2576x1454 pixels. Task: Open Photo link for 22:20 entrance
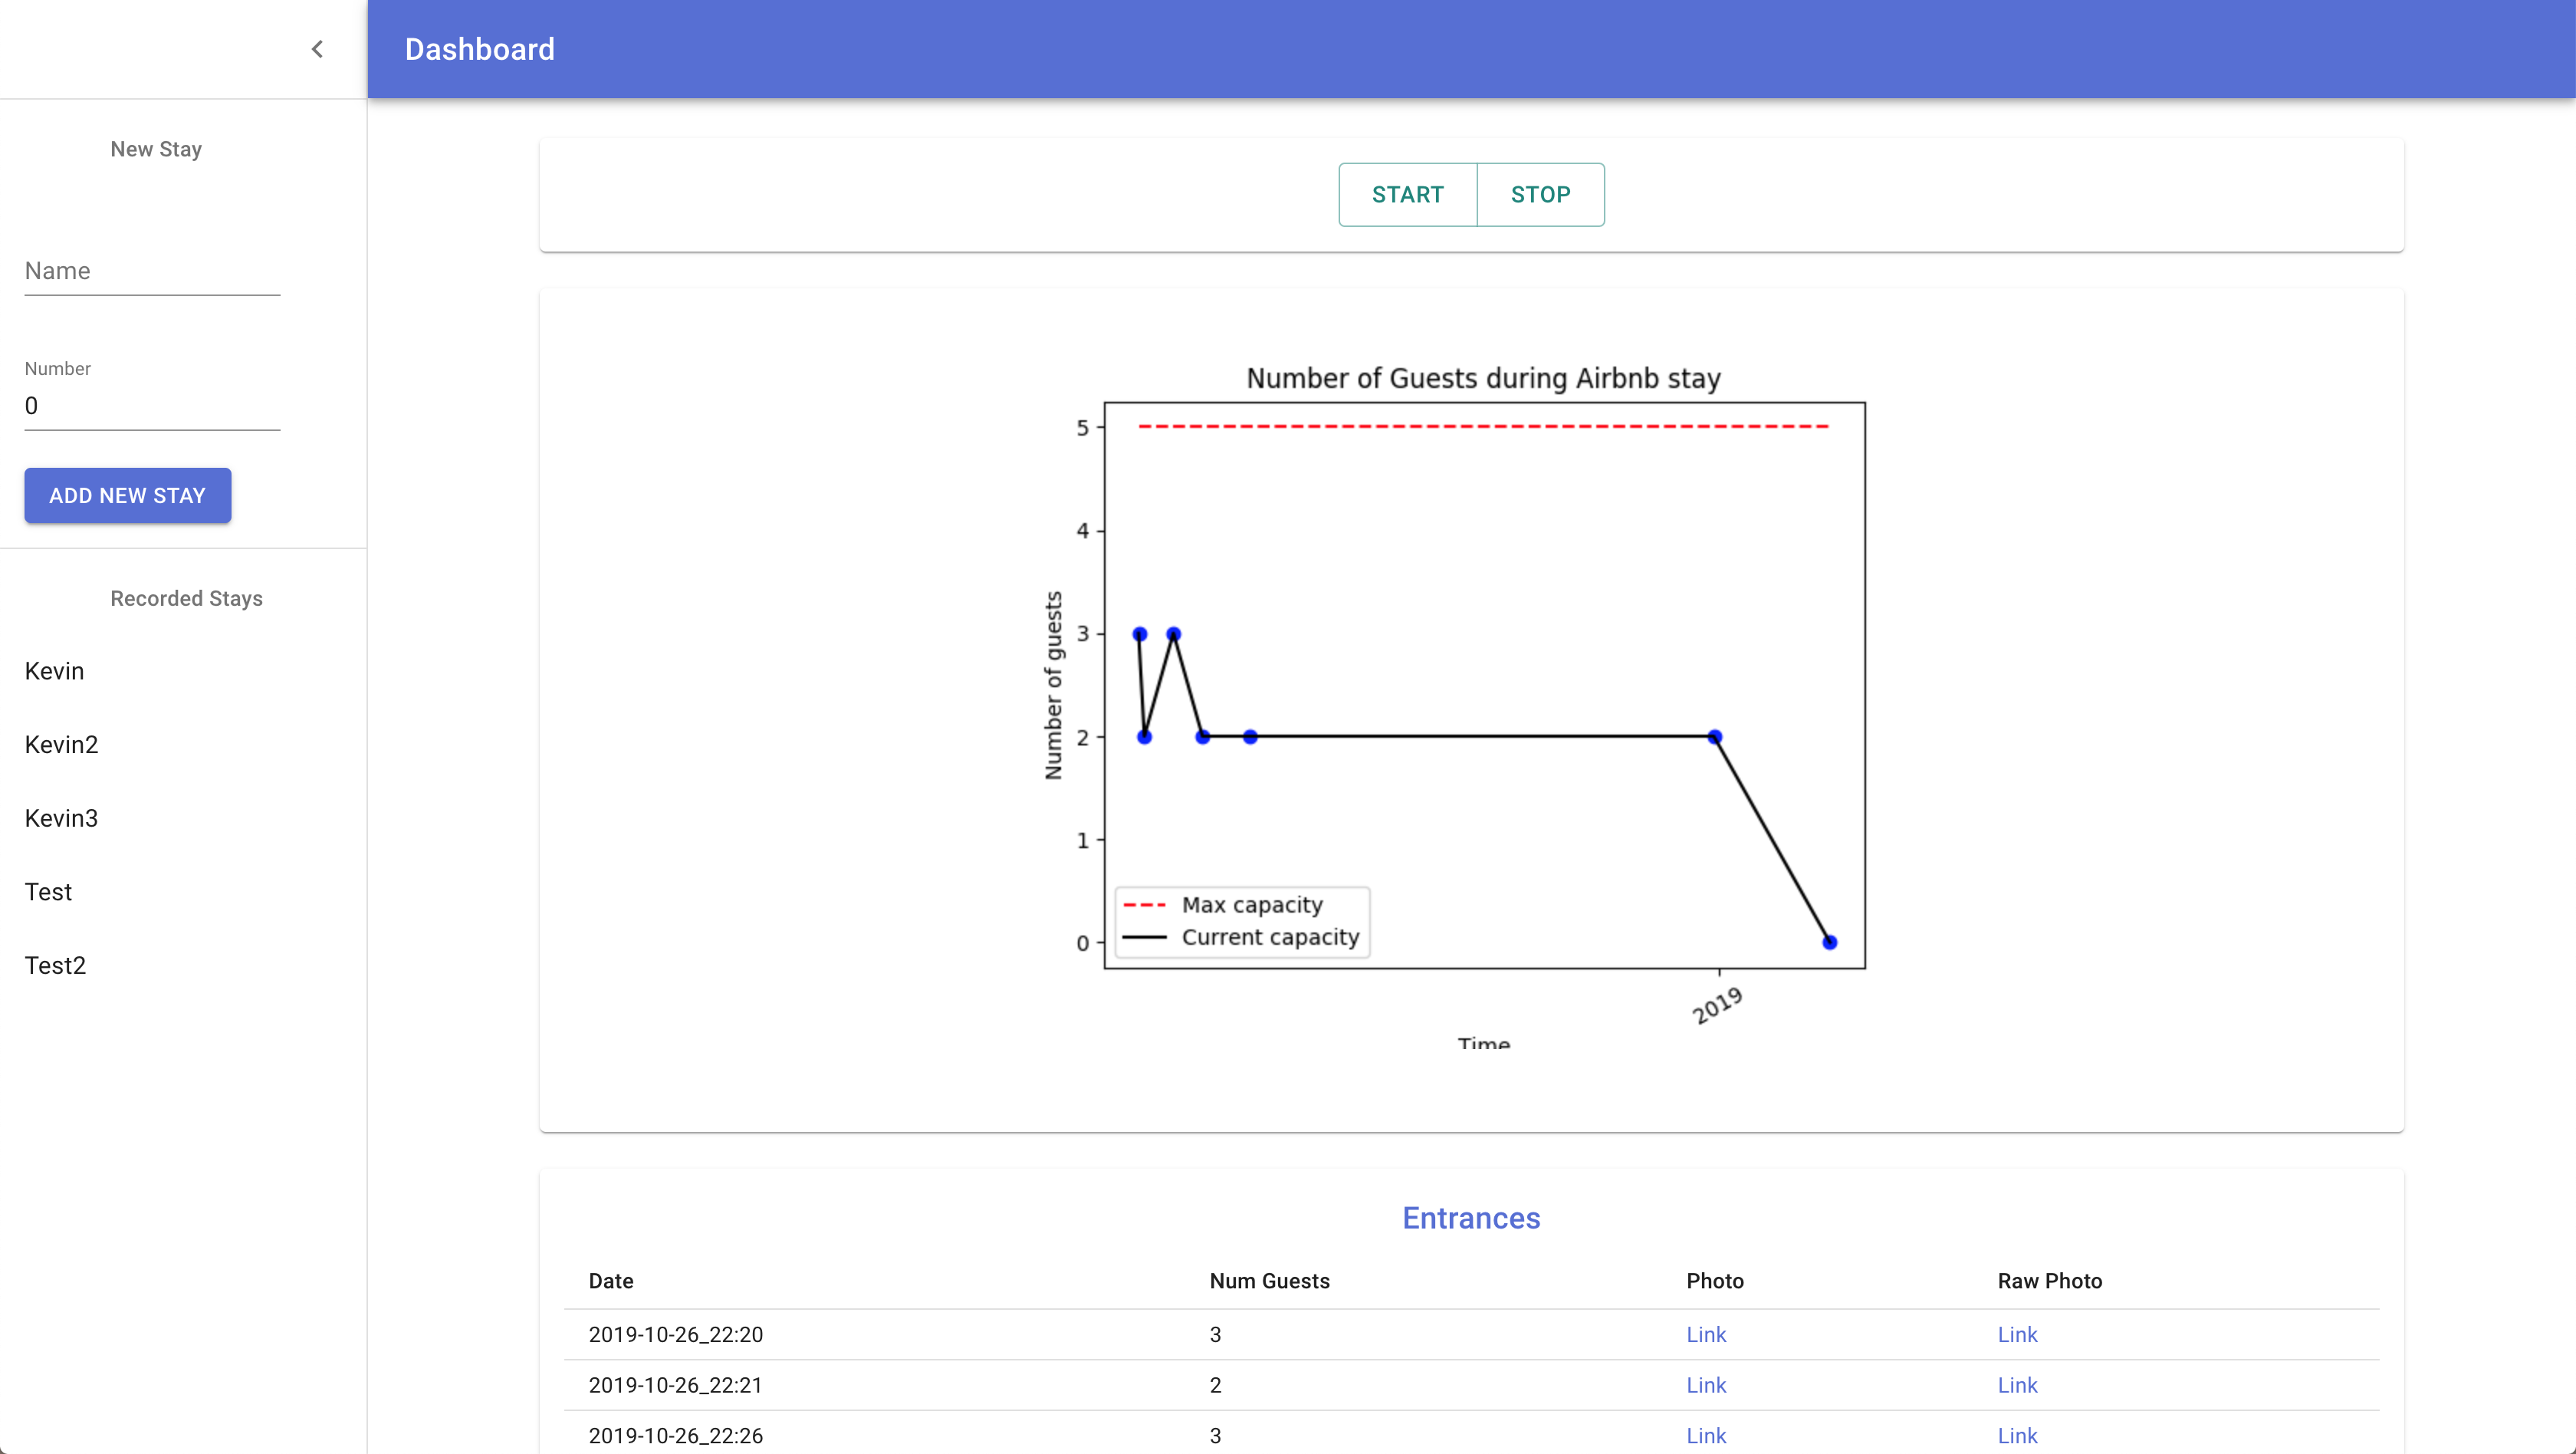coord(1705,1334)
